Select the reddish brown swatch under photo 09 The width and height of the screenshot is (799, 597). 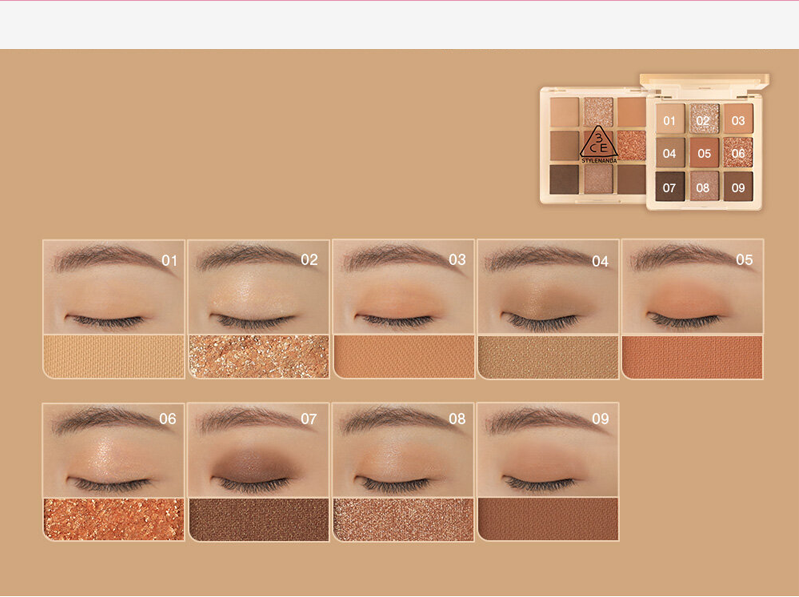point(548,519)
